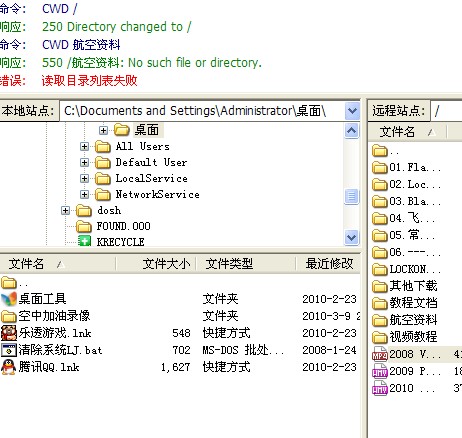Click the 航空资料 remote folder icon

click(380, 320)
